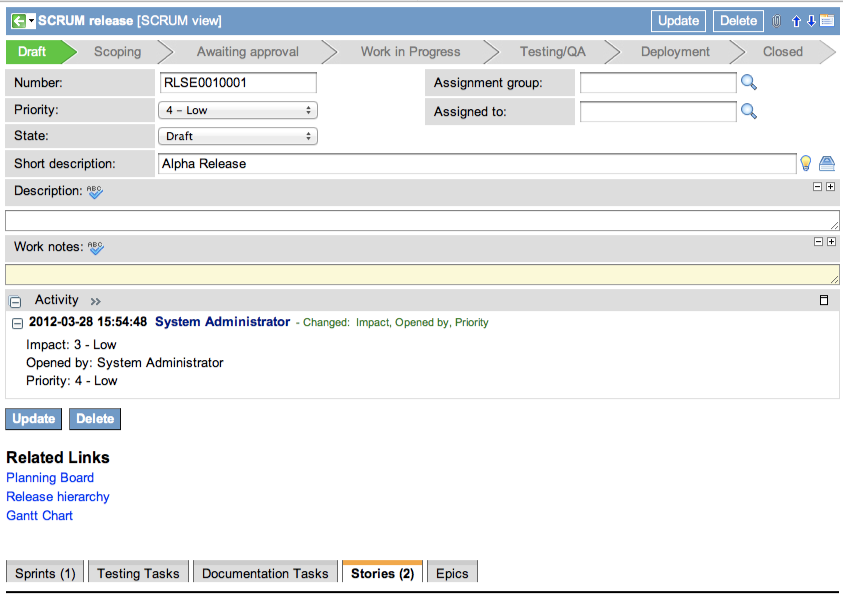Open the paperclip attachments icon
Image resolution: width=843 pixels, height=598 pixels.
point(776,21)
